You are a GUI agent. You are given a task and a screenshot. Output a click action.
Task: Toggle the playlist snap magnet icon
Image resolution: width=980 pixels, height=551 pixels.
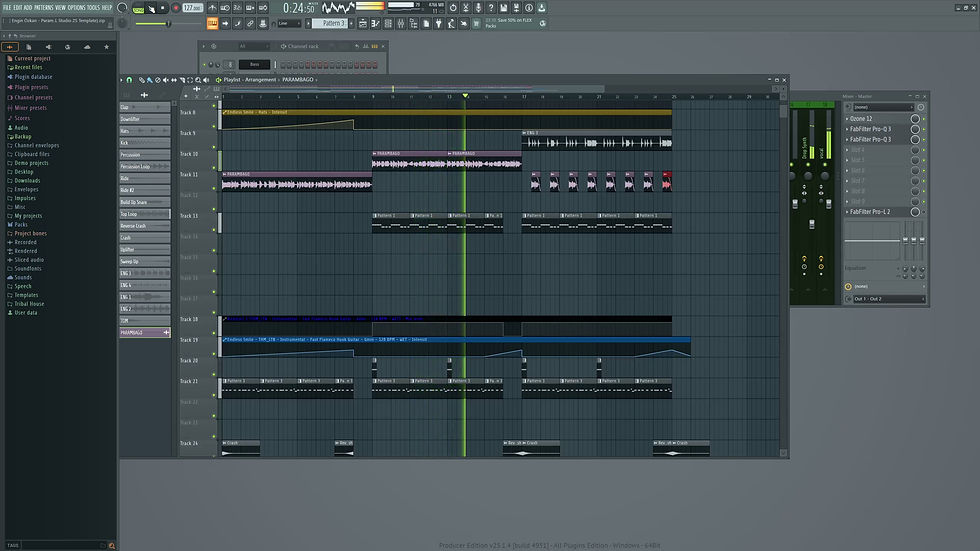point(129,80)
